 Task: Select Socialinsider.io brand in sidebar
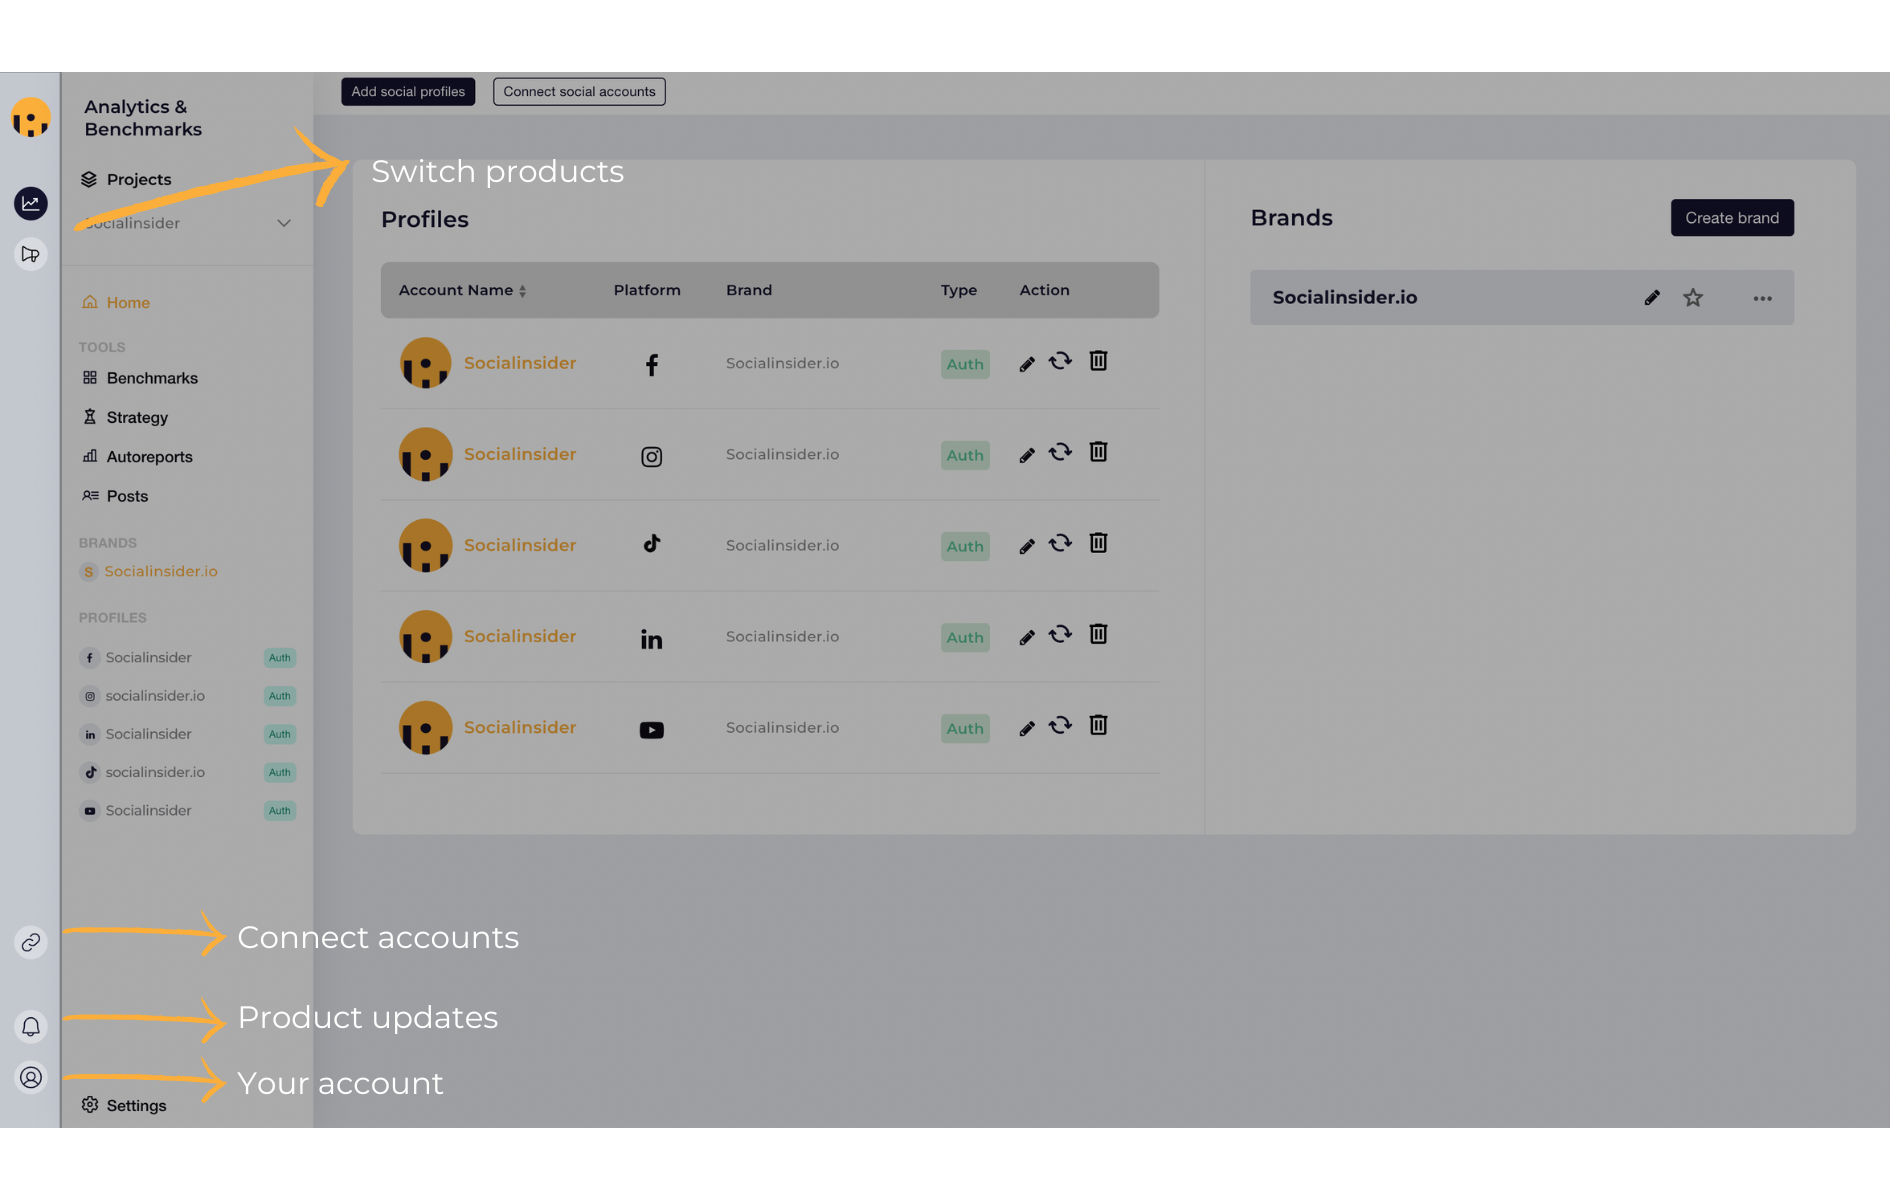tap(149, 572)
